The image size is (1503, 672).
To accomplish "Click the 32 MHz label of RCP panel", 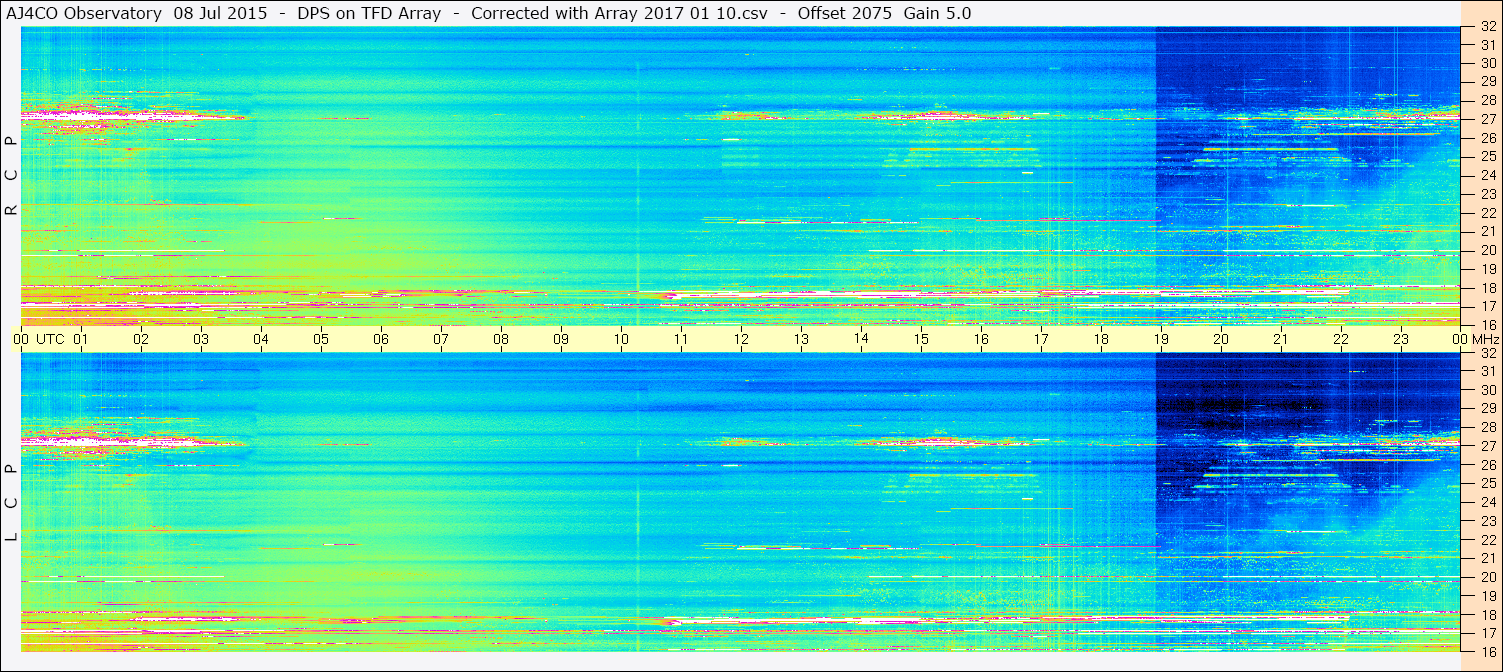I will (1488, 27).
